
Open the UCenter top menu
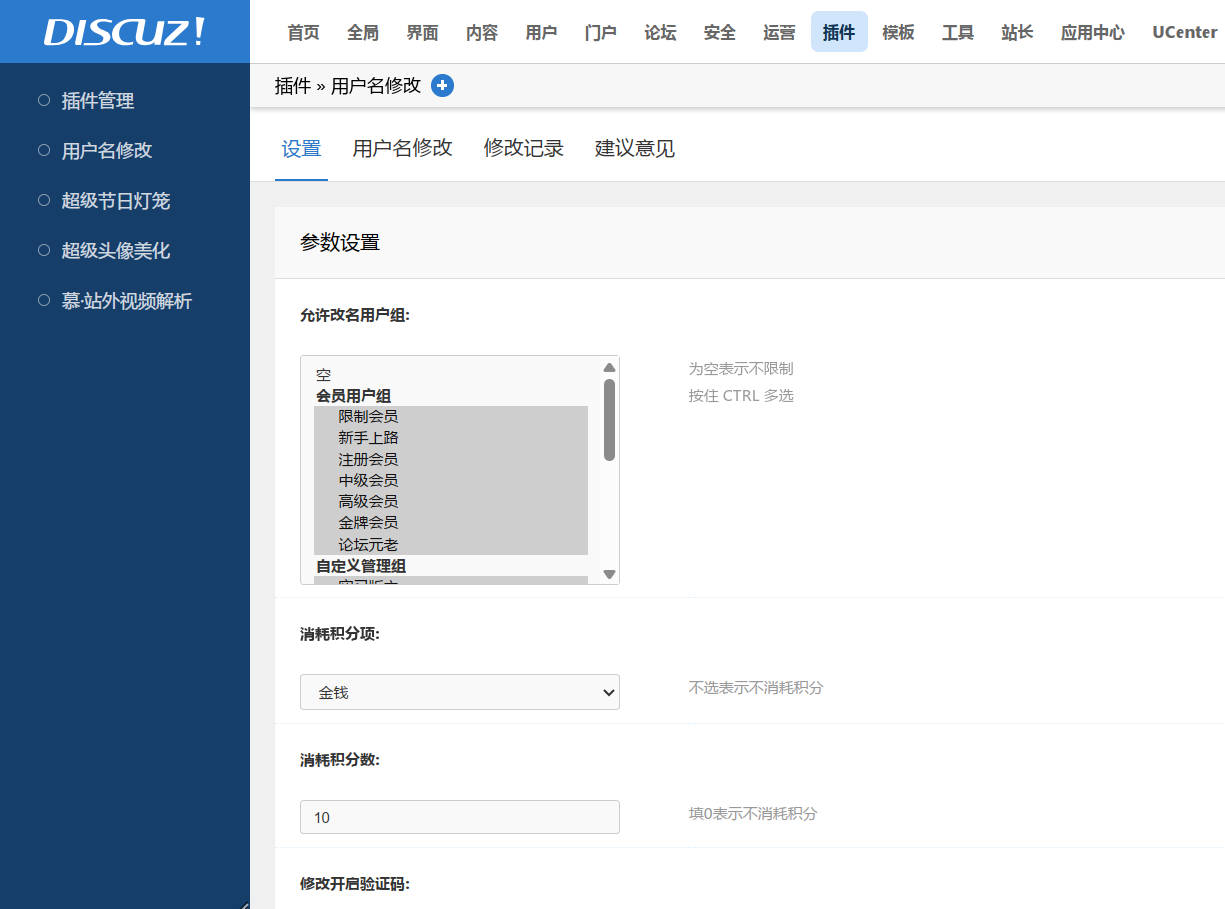coord(1184,32)
